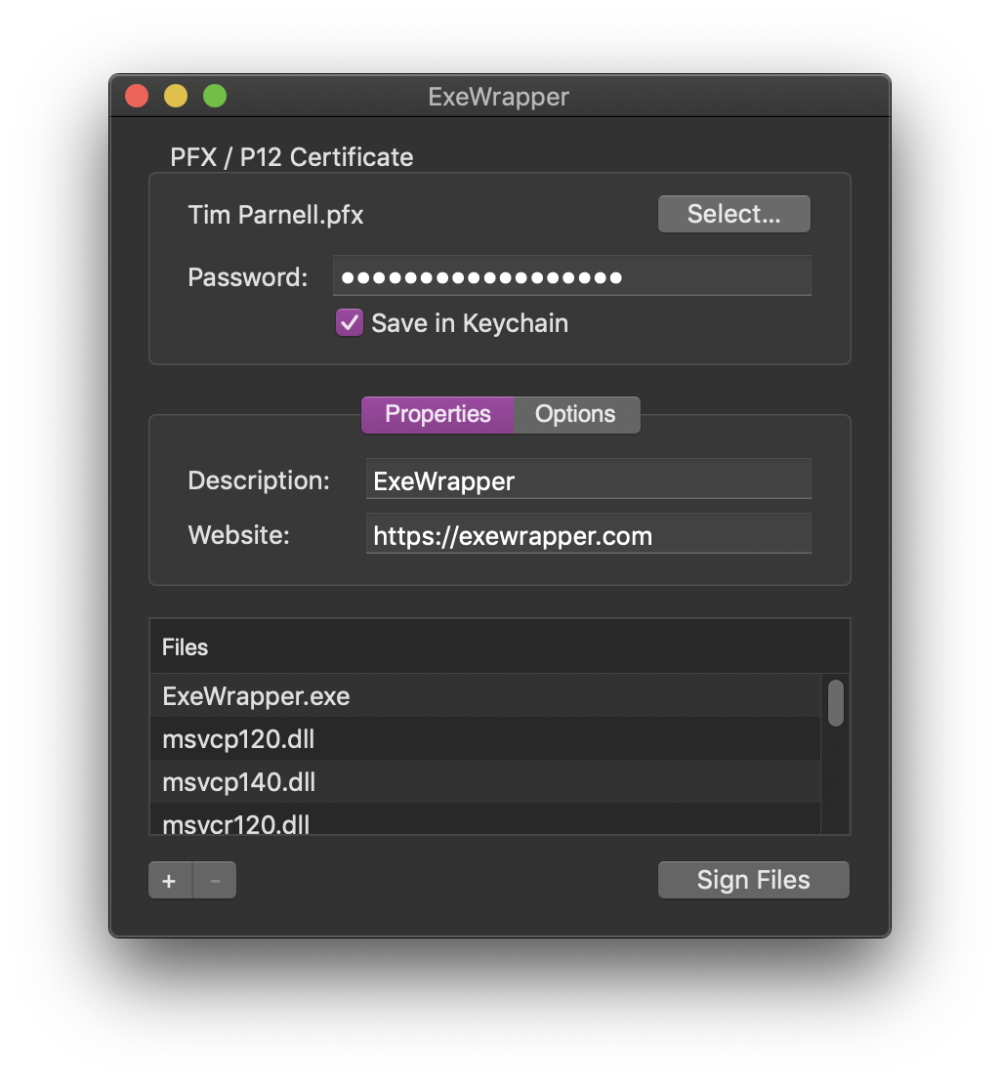This screenshot has height=1082, width=1000.
Task: Zoom the window with the green button
Action: [215, 96]
